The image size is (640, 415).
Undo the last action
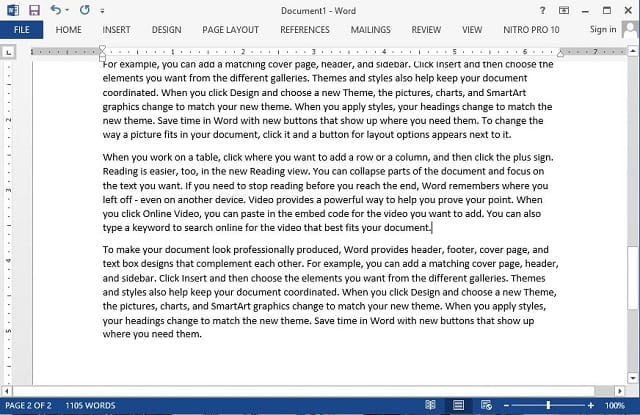point(56,10)
